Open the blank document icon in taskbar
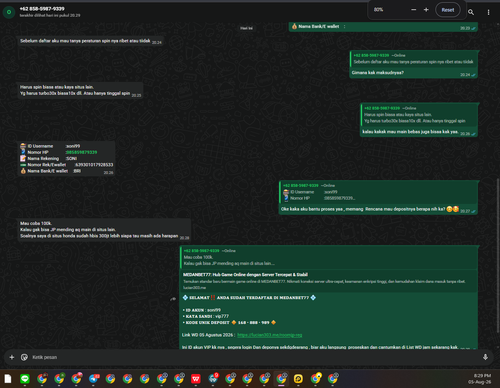 pyautogui.click(x=8, y=379)
